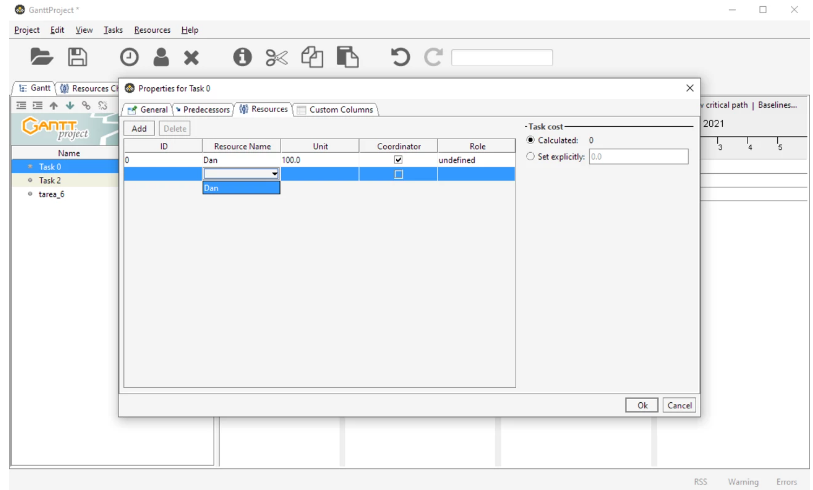Click the toolbar search input field

coord(516,58)
